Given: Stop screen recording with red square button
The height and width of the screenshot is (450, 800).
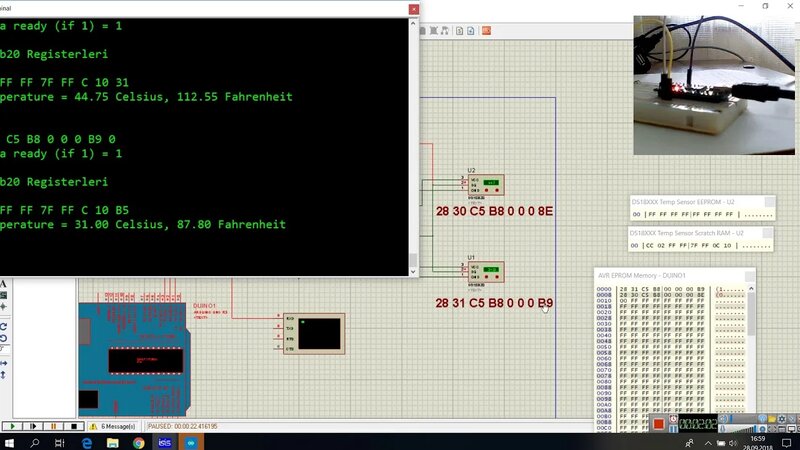Looking at the screenshot, I should [659, 424].
